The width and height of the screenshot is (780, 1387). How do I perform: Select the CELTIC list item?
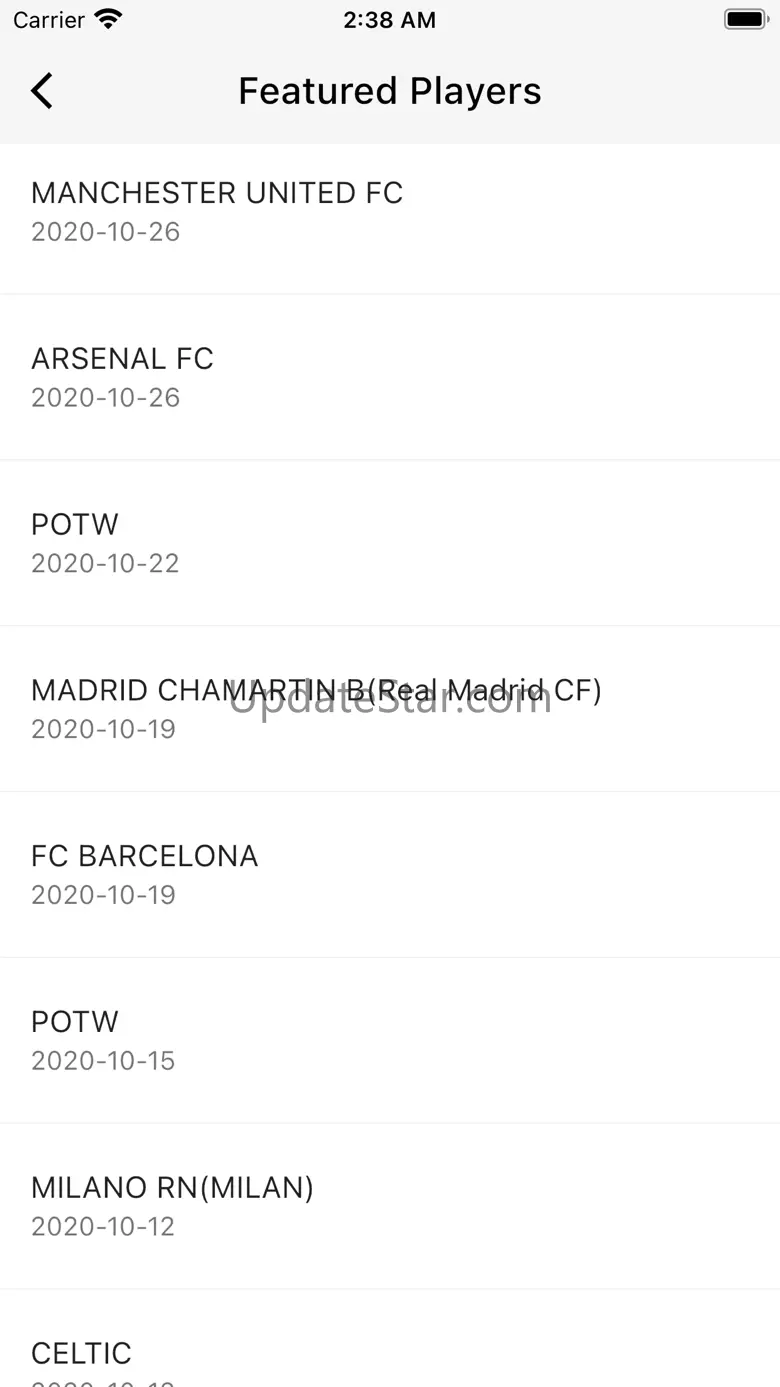(x=81, y=1353)
